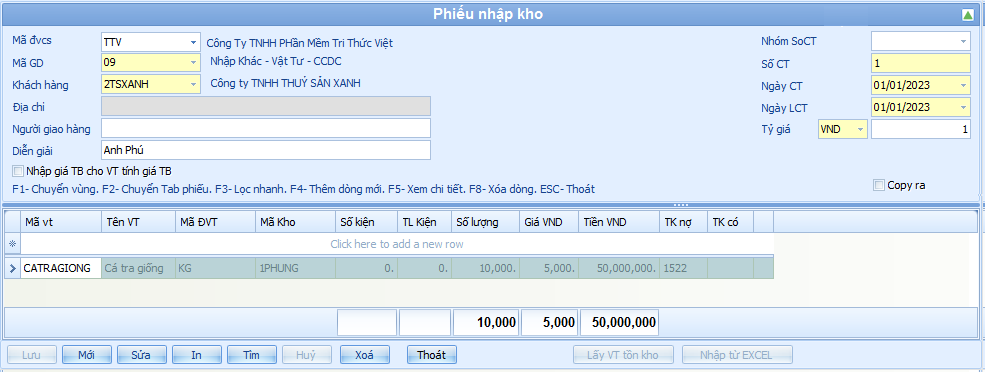Image resolution: width=985 pixels, height=372 pixels.
Task: Click the Lưu button
Action: click(31, 355)
